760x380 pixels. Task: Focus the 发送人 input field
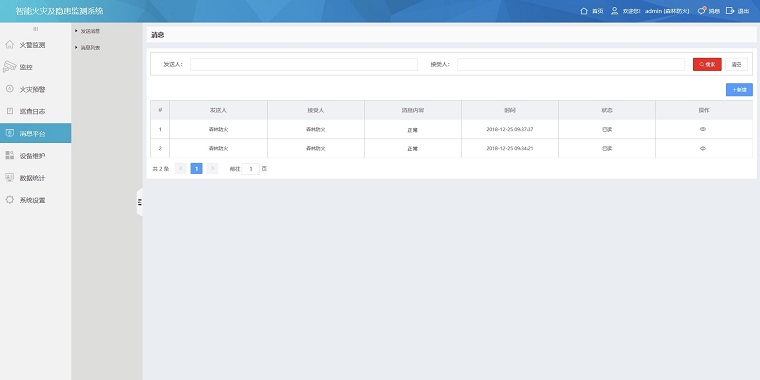click(x=304, y=64)
